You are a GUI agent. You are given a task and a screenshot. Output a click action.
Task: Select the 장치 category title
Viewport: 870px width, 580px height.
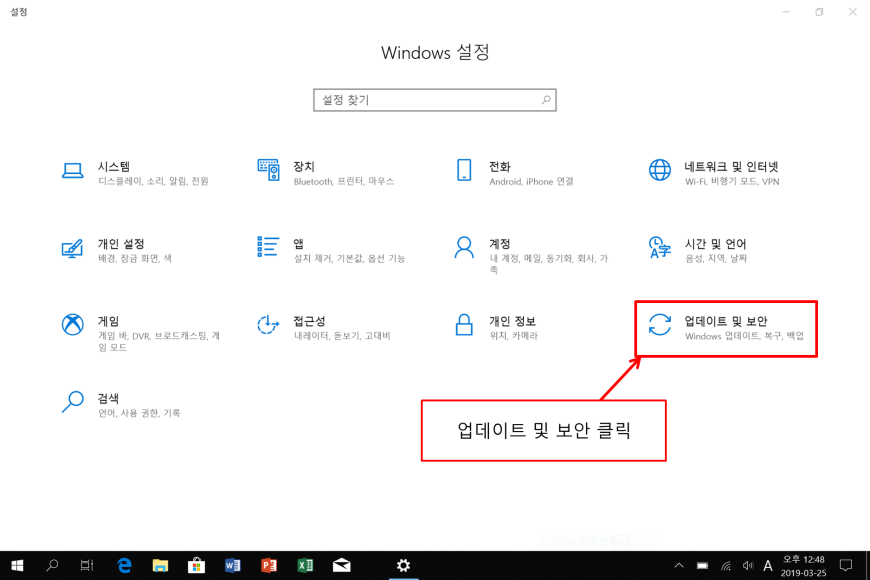(x=304, y=167)
